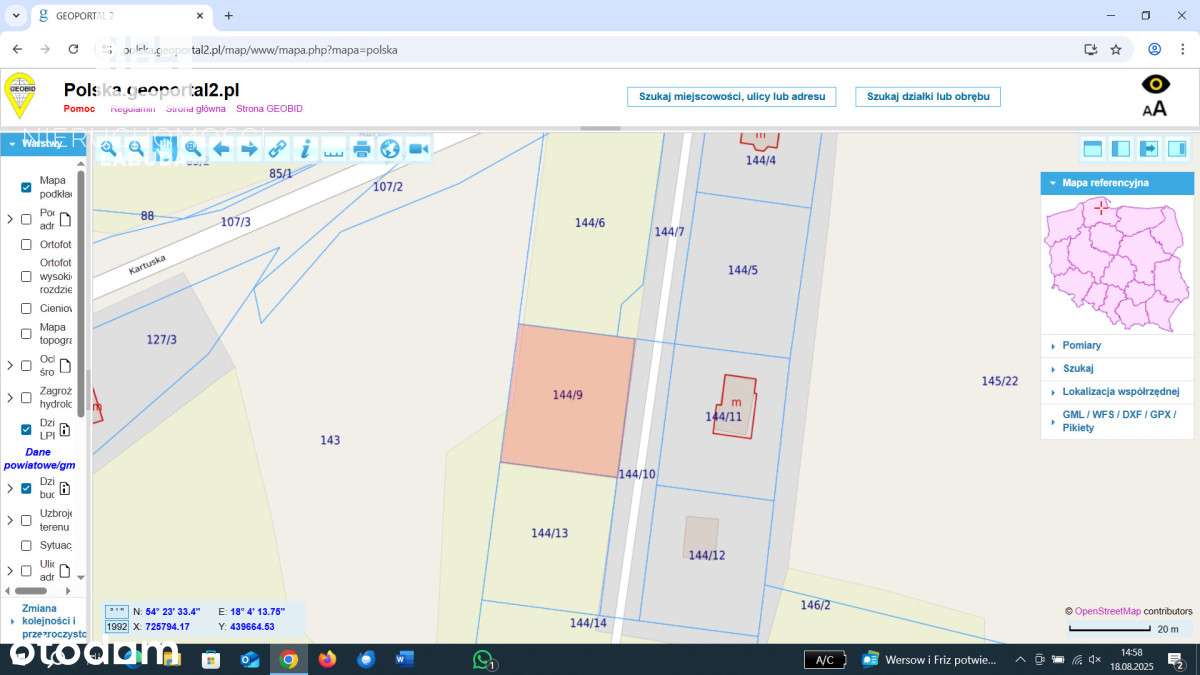Go to next map view arrow
The width and height of the screenshot is (1200, 675).
click(x=249, y=149)
